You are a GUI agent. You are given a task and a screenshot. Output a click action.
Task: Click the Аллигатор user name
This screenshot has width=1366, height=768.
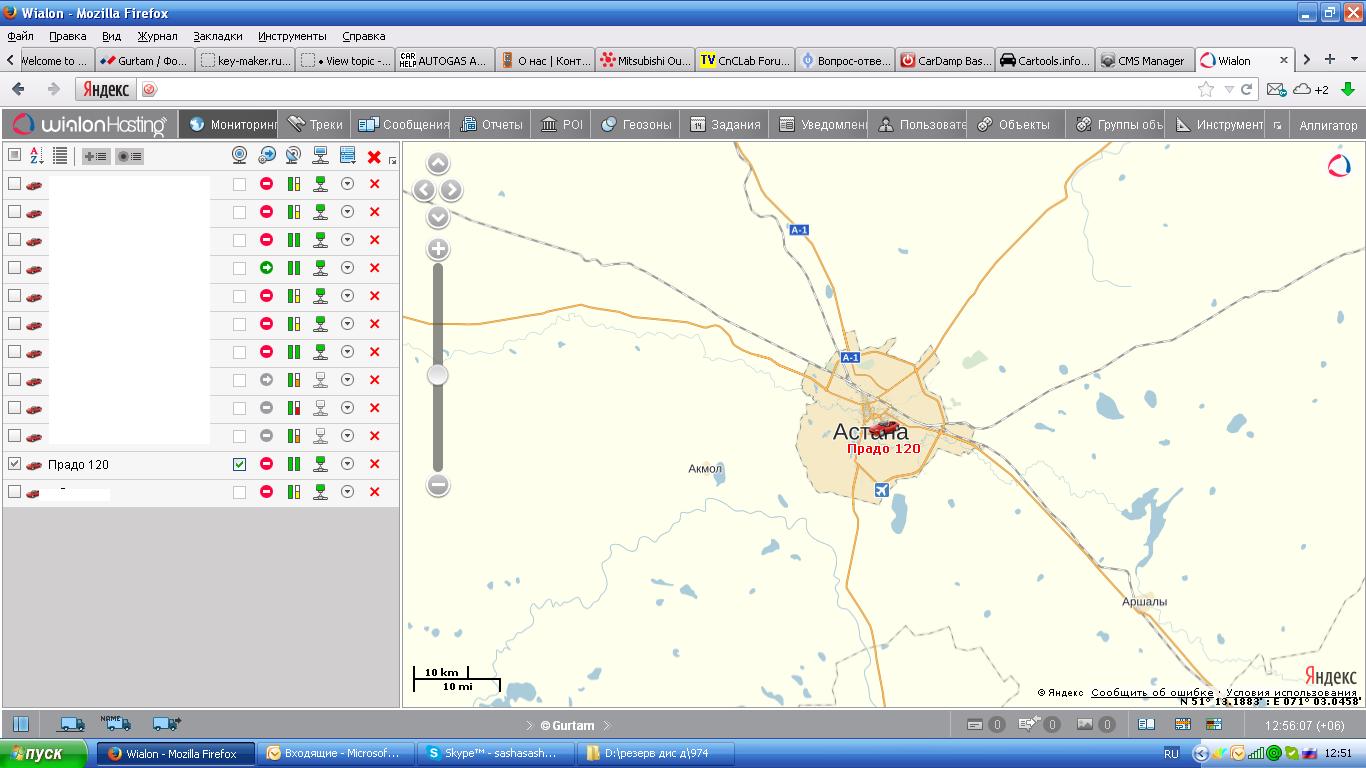pyautogui.click(x=1328, y=125)
